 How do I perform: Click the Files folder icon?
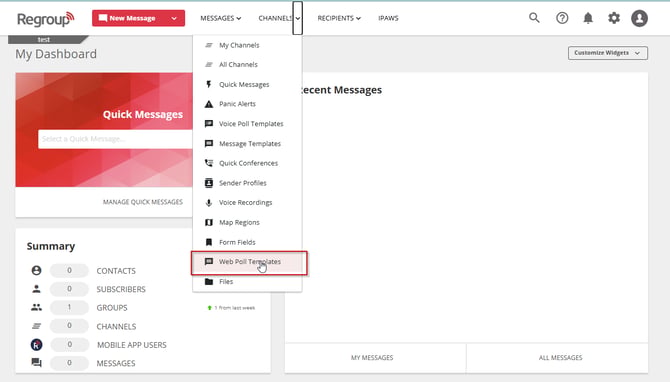[209, 282]
